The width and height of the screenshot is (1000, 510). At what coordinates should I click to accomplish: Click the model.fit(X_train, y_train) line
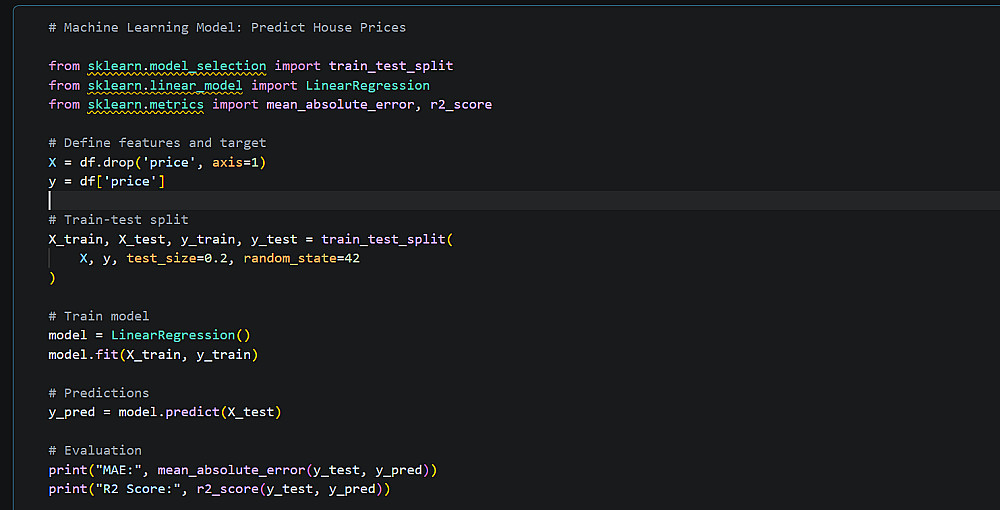click(x=153, y=354)
